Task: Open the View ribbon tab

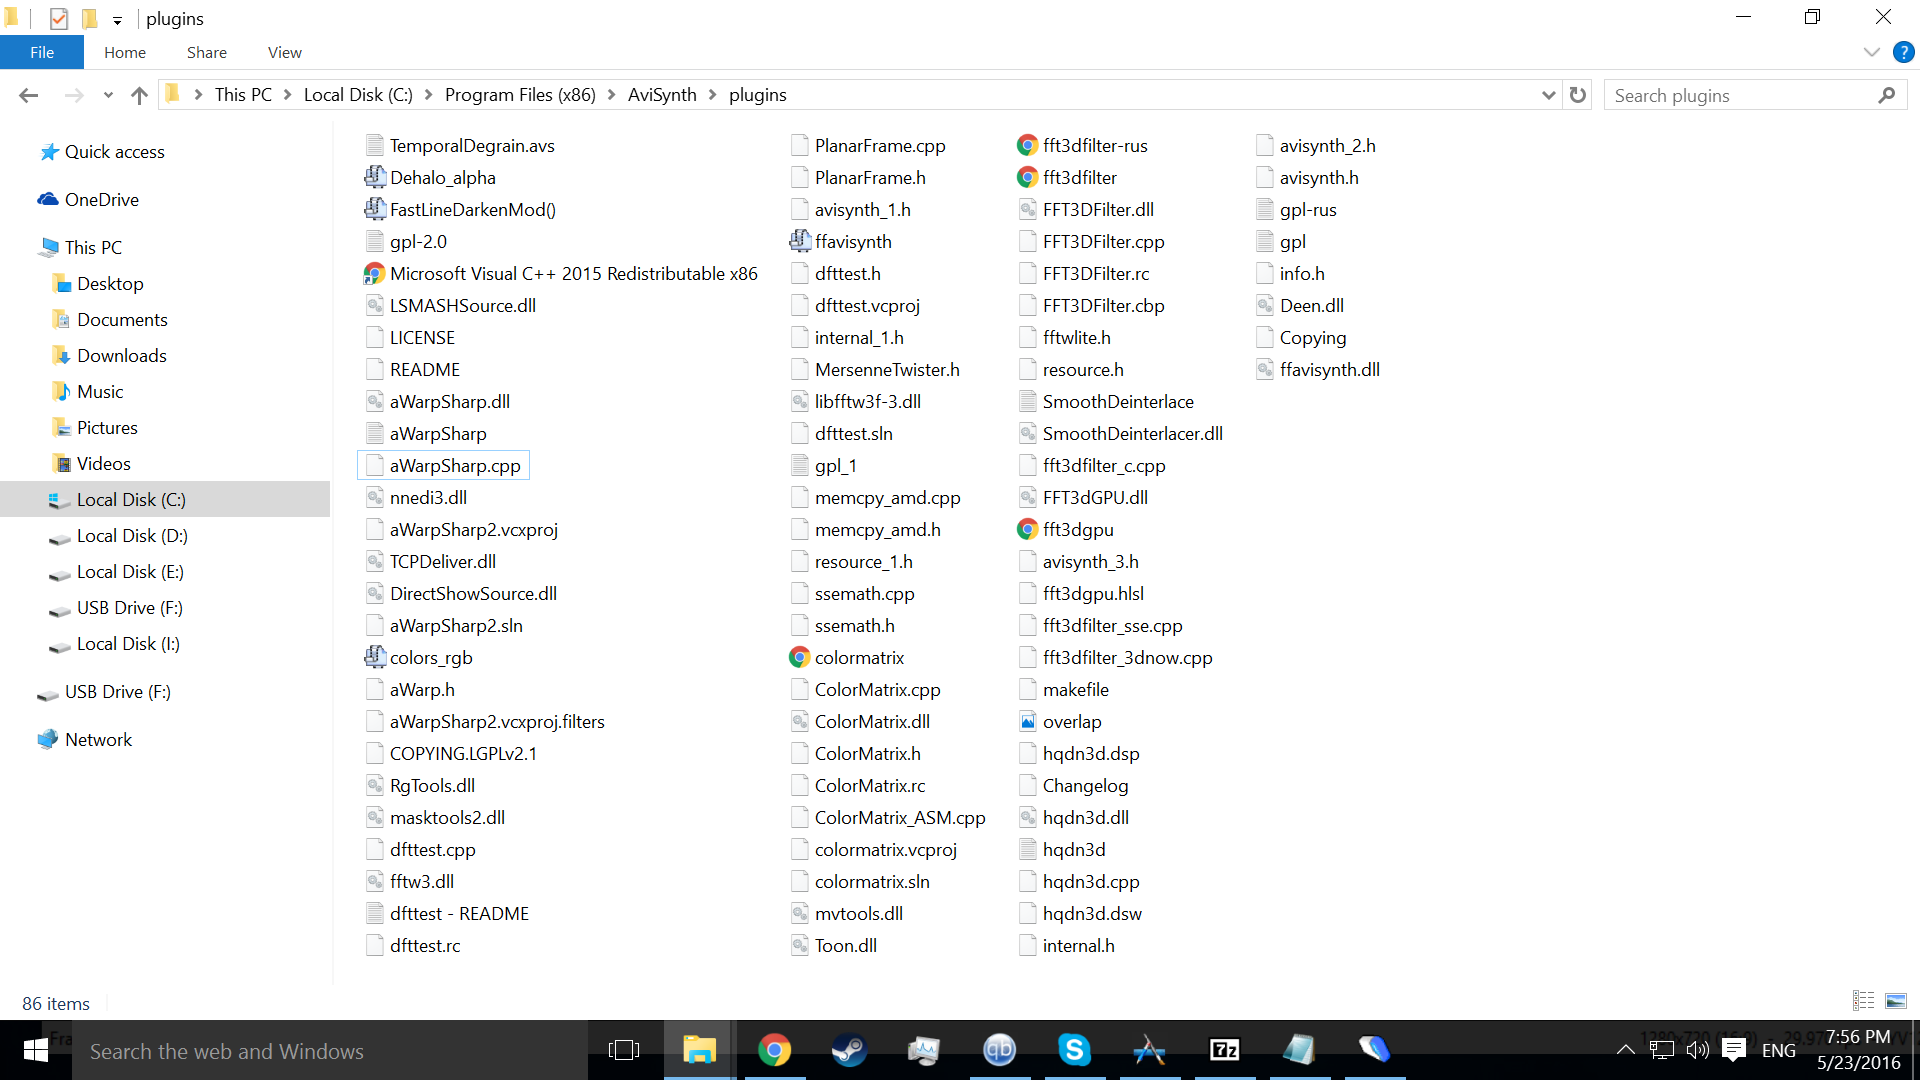Action: point(285,52)
